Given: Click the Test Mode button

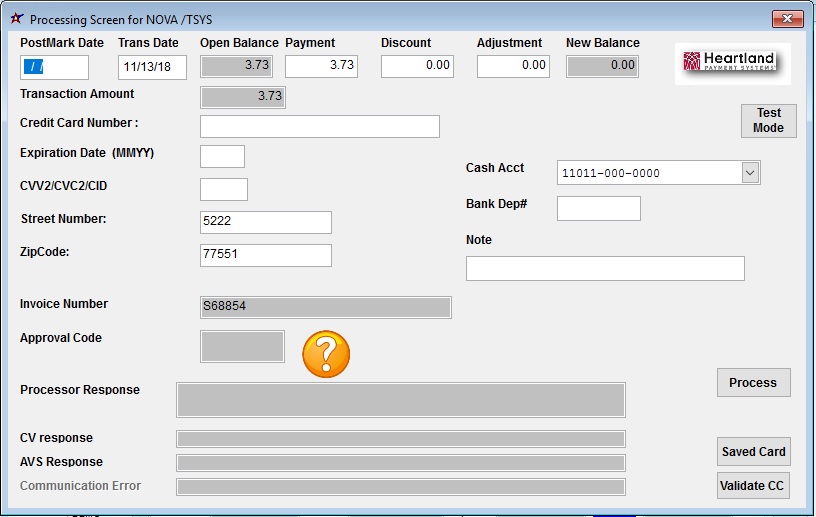Looking at the screenshot, I should [768, 121].
